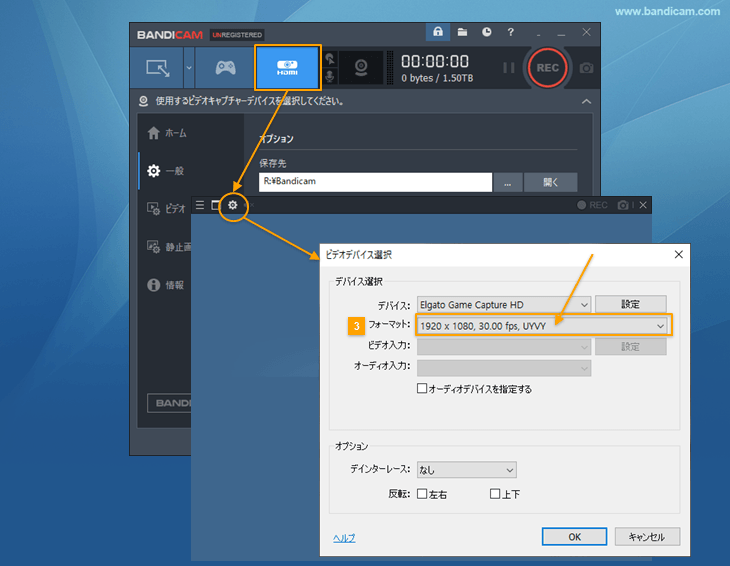Open the 一般 sidebar tab
The width and height of the screenshot is (730, 566).
point(167,171)
